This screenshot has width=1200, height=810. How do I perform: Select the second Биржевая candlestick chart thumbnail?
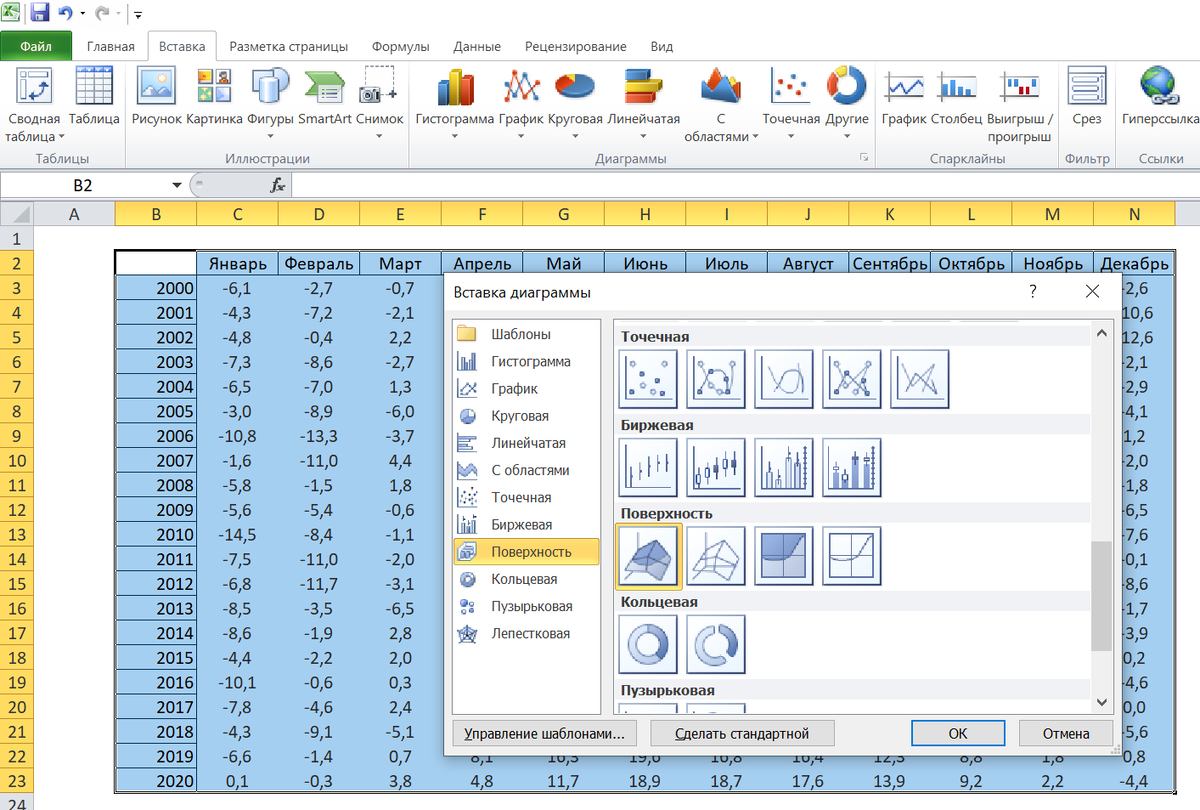coord(716,467)
